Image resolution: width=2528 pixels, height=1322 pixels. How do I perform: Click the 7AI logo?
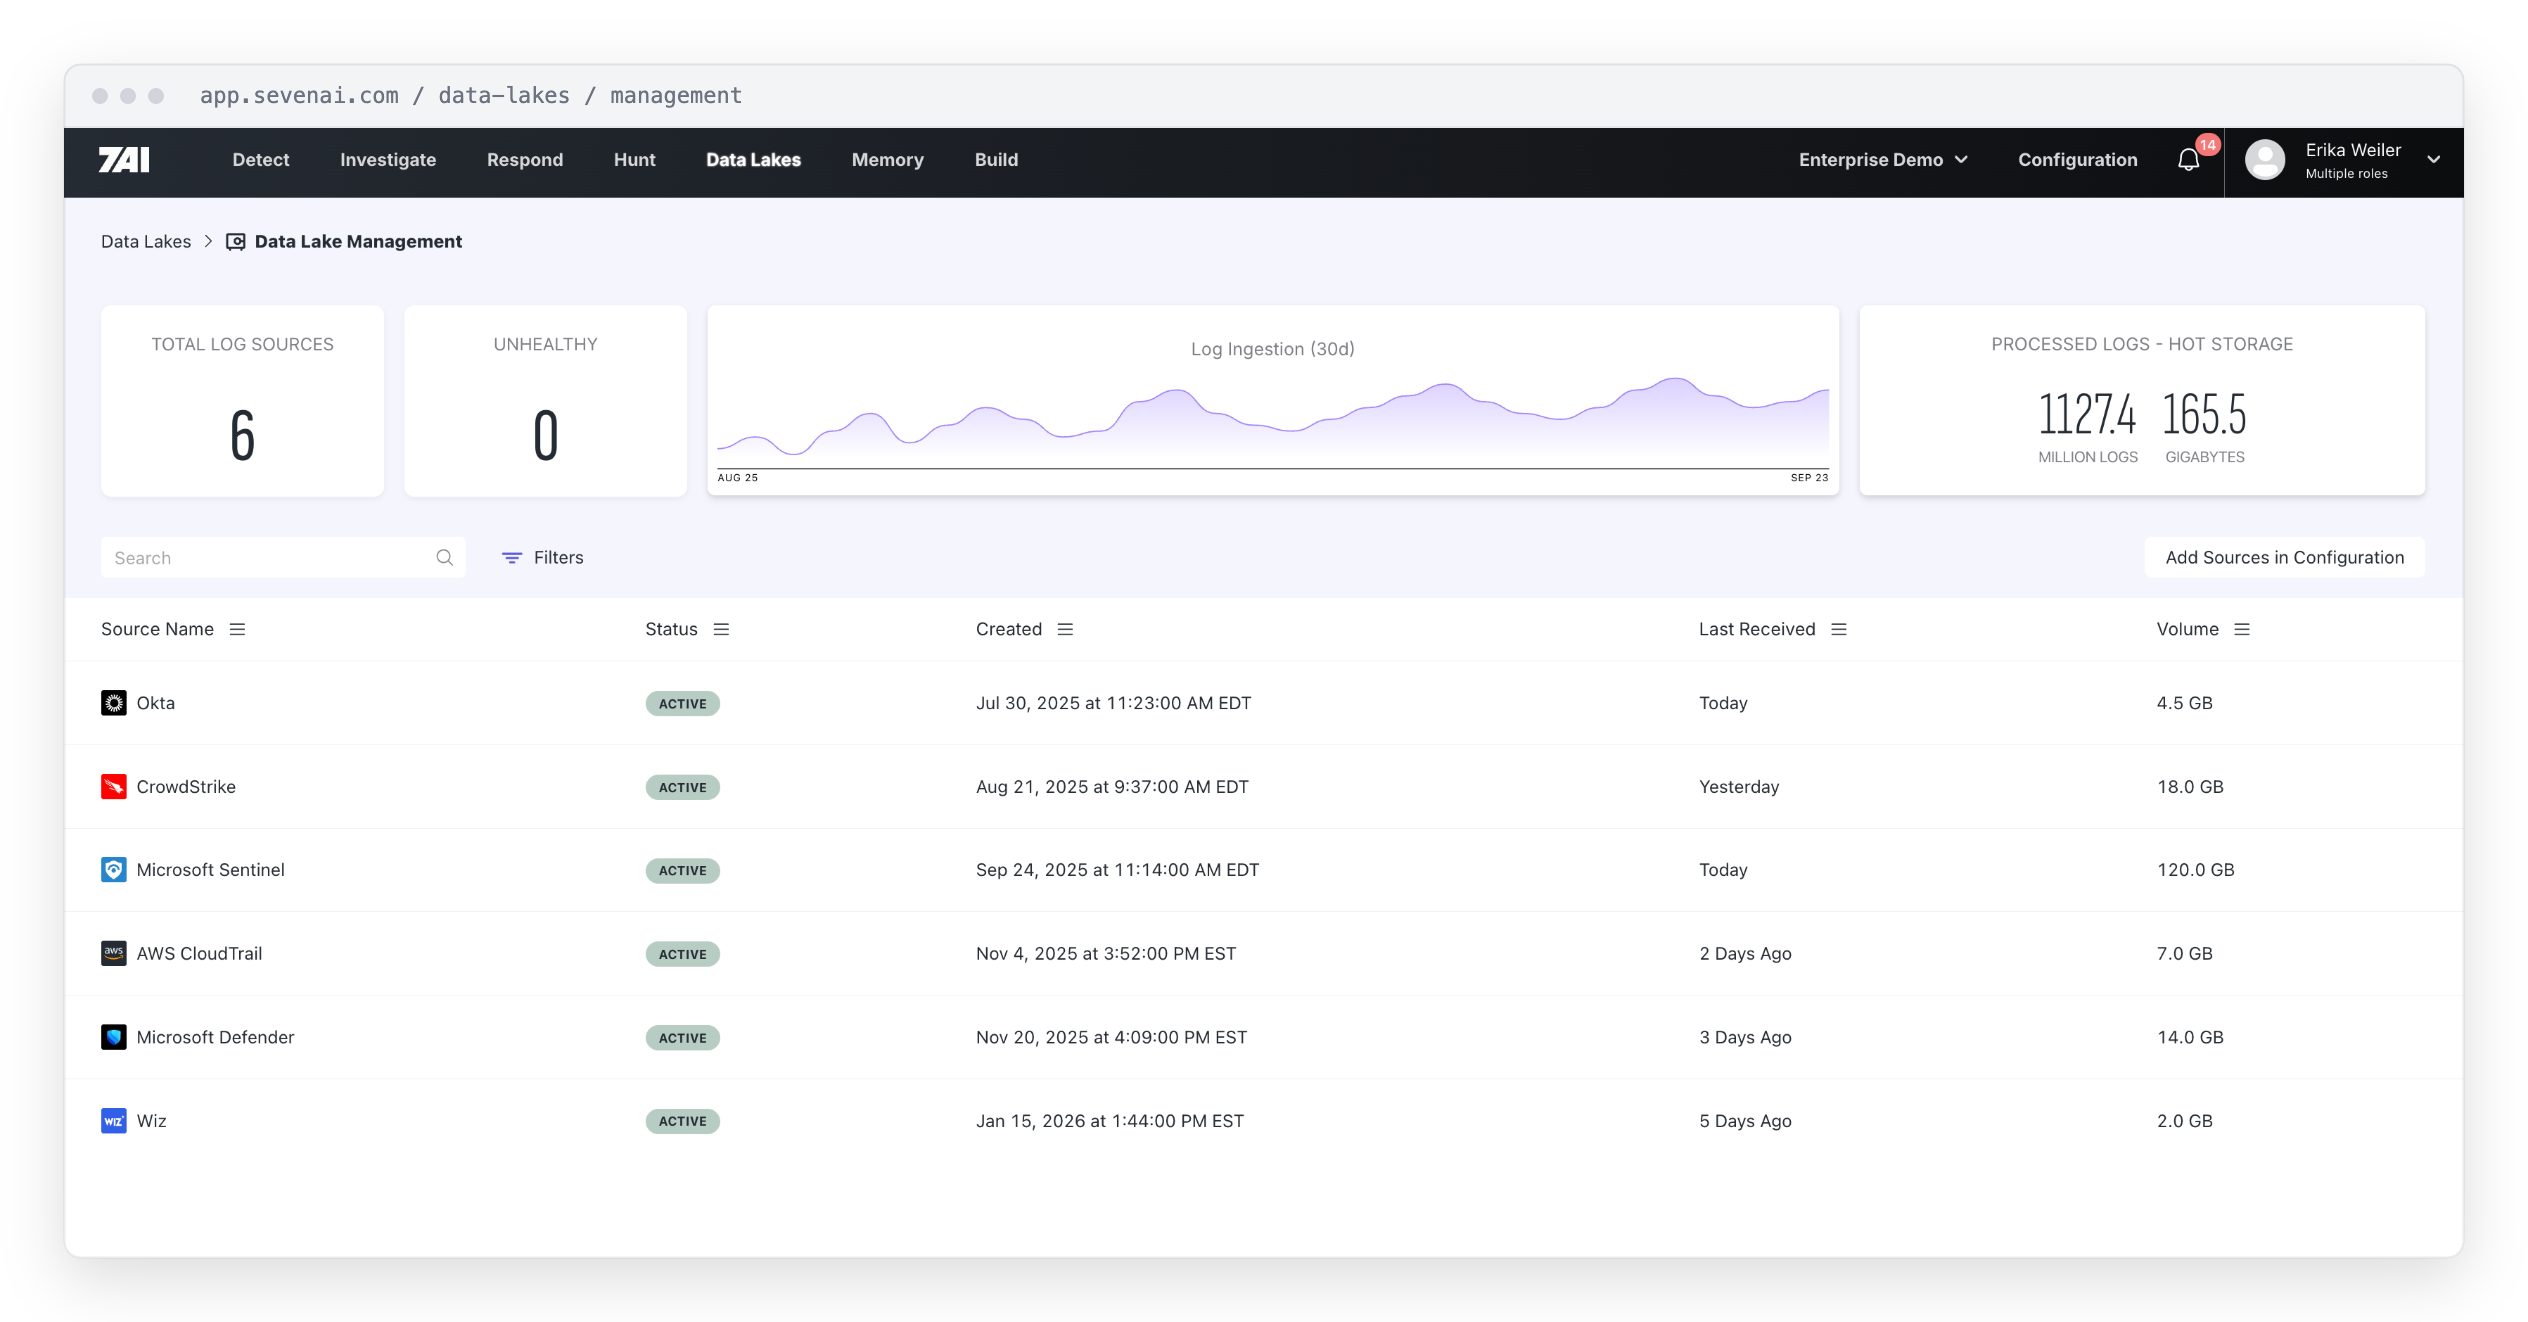(124, 160)
